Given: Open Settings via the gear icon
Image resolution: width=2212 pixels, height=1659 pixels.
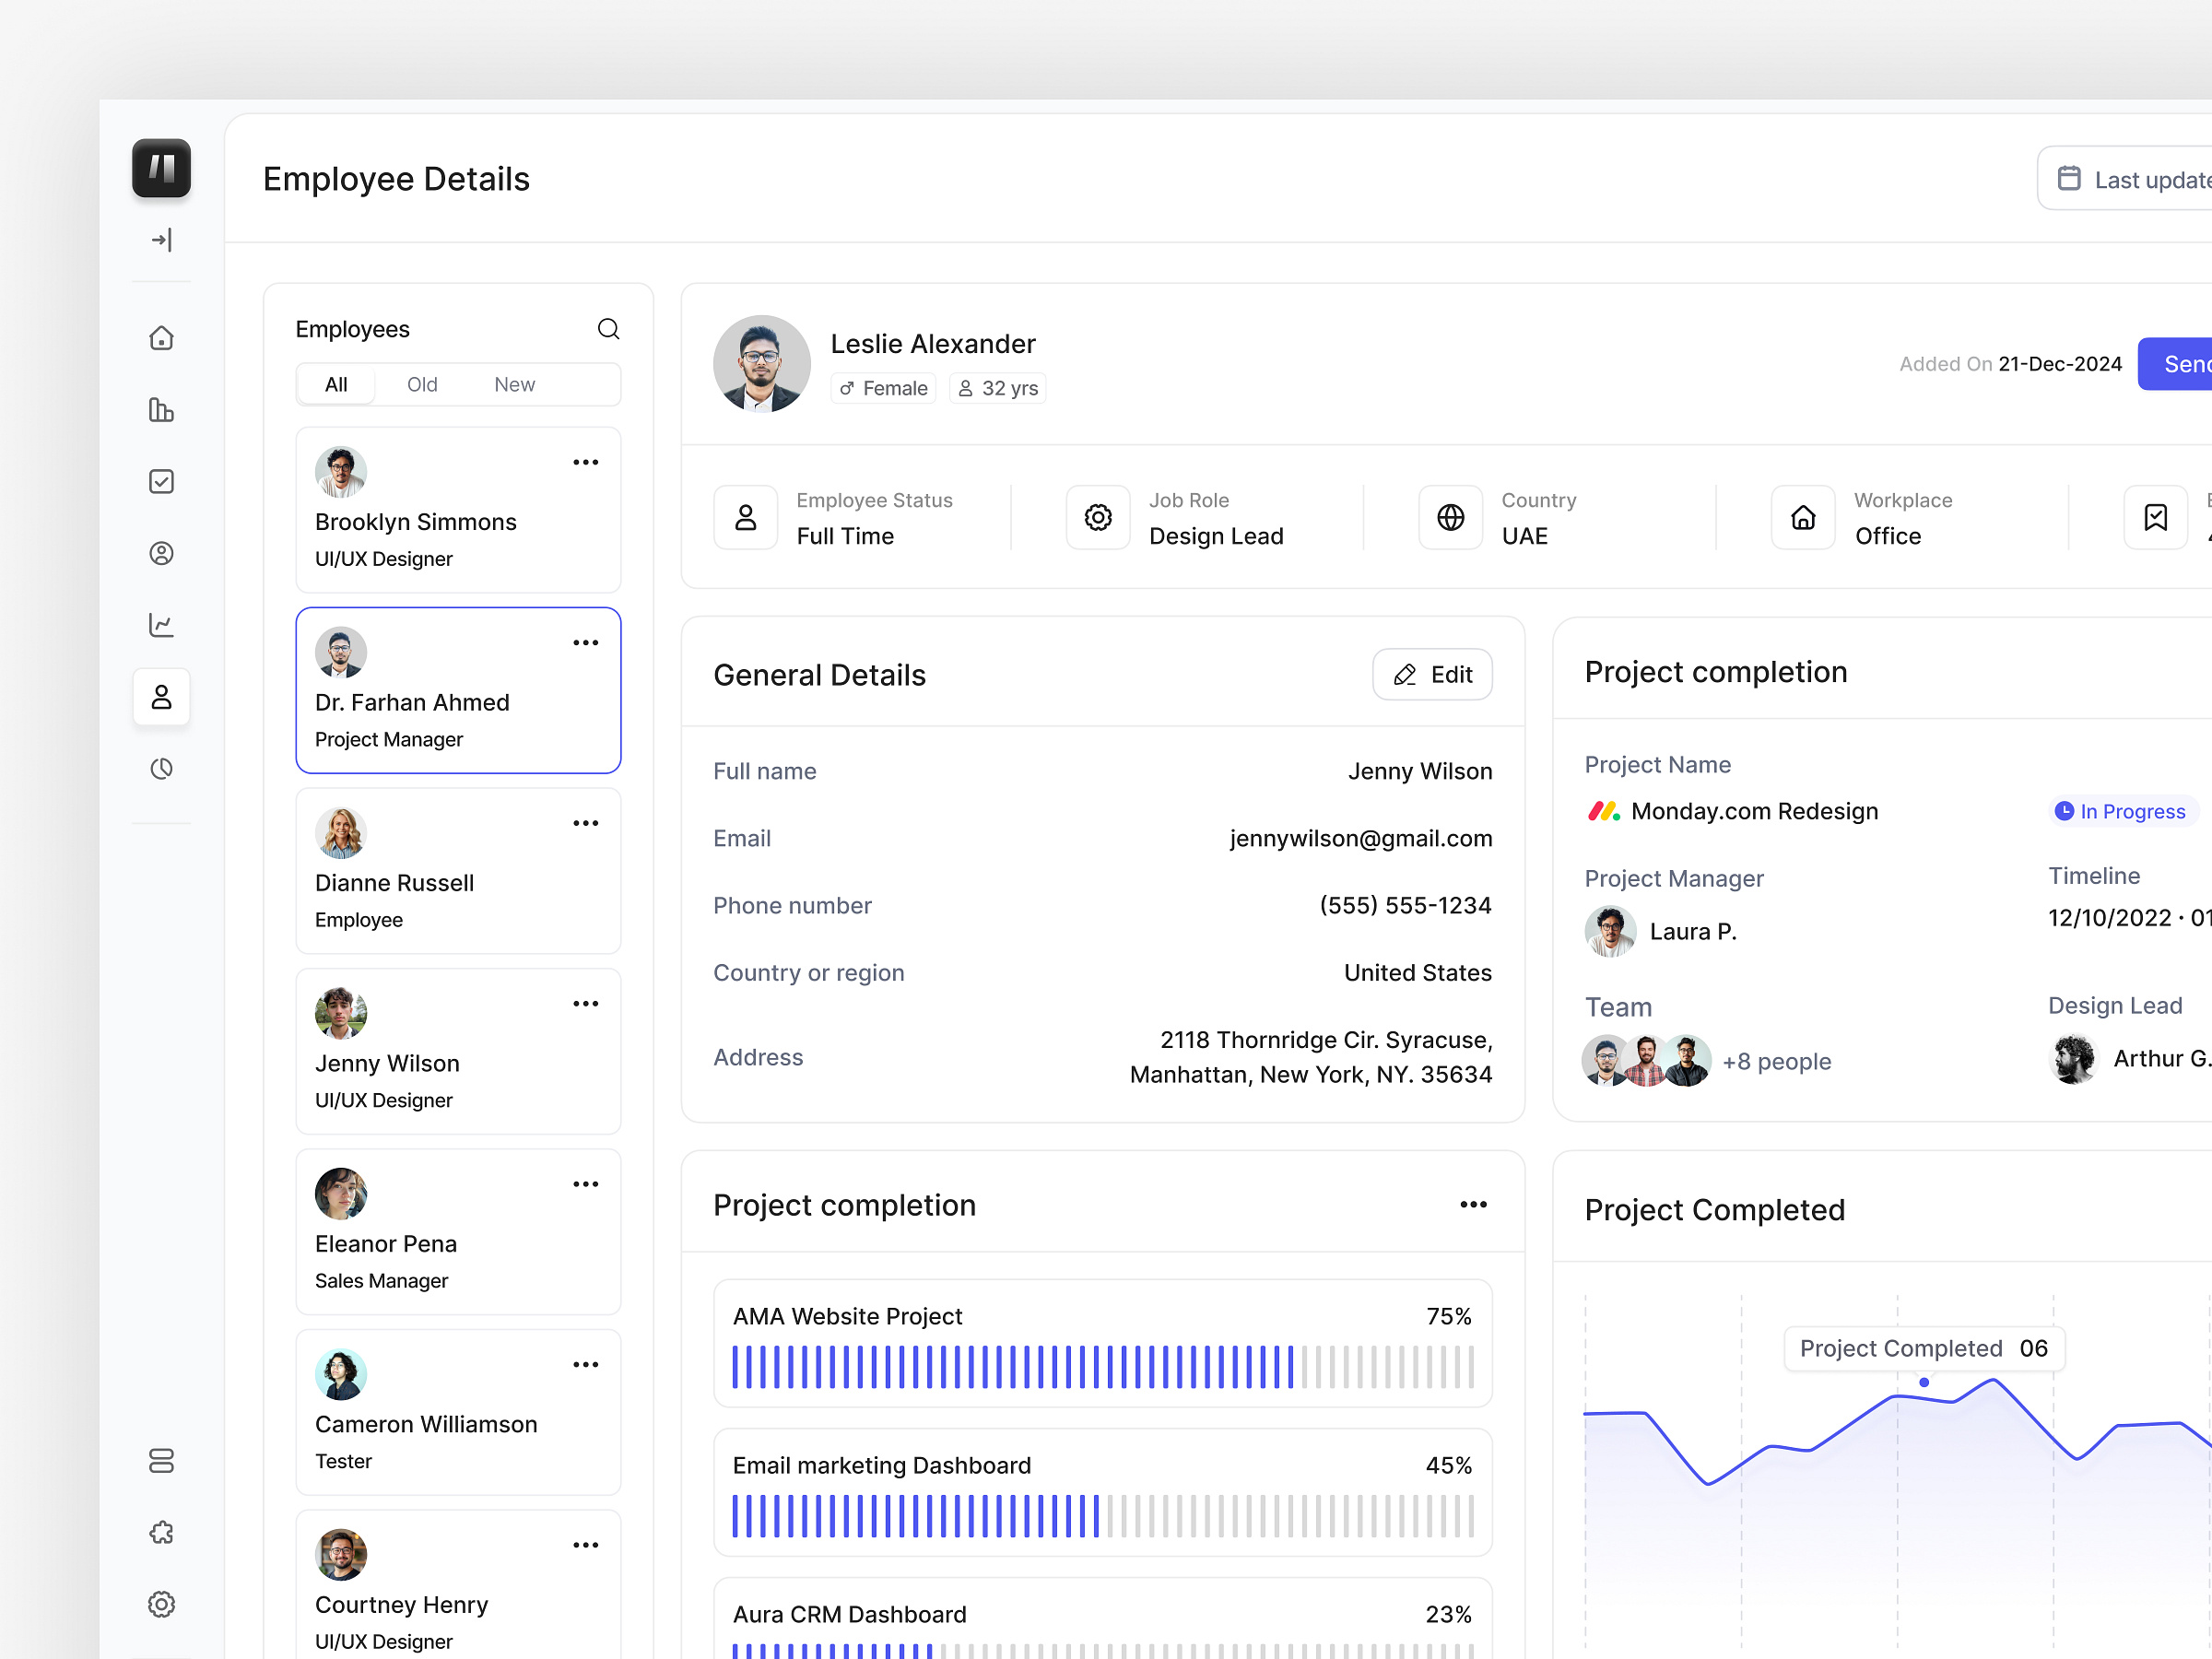Looking at the screenshot, I should 161,1604.
